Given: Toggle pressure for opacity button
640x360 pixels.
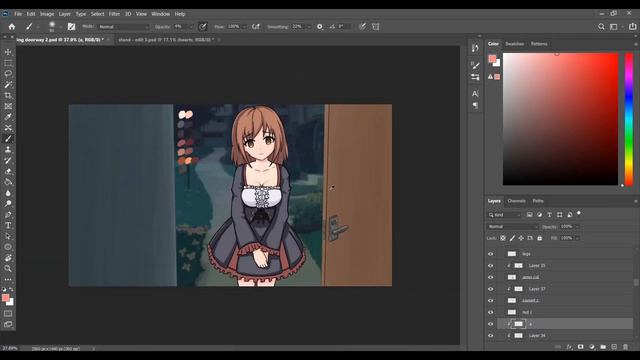Looking at the screenshot, I should click(x=203, y=27).
